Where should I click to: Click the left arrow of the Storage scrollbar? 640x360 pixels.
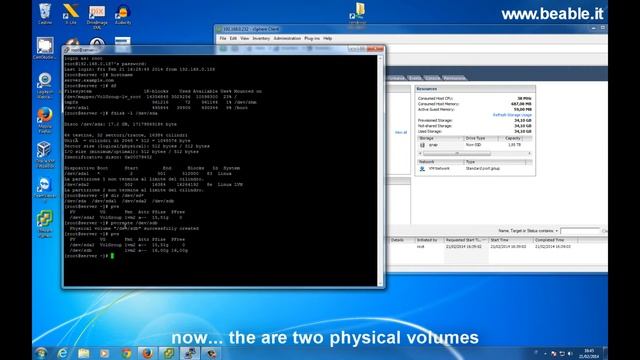(x=420, y=153)
